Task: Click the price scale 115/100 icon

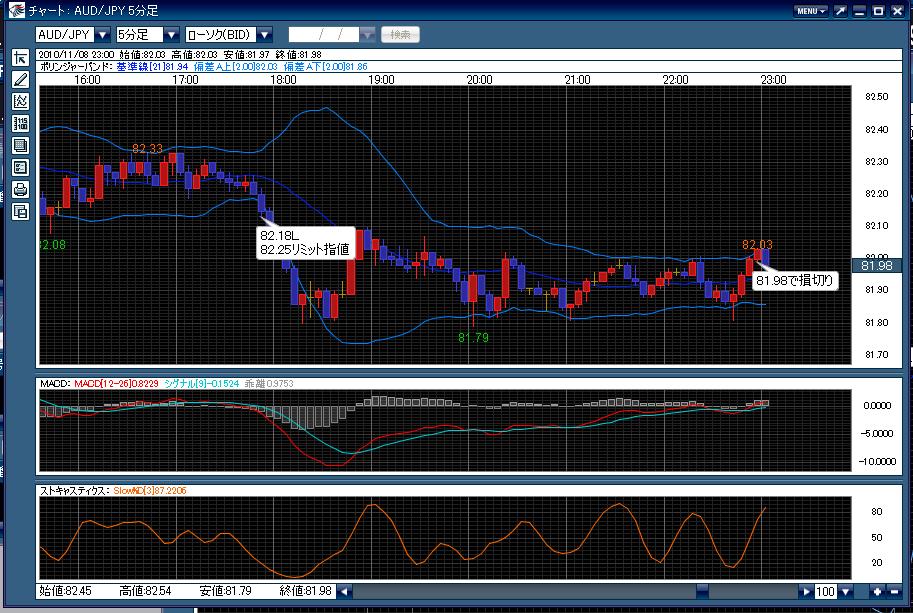Action: [20, 123]
